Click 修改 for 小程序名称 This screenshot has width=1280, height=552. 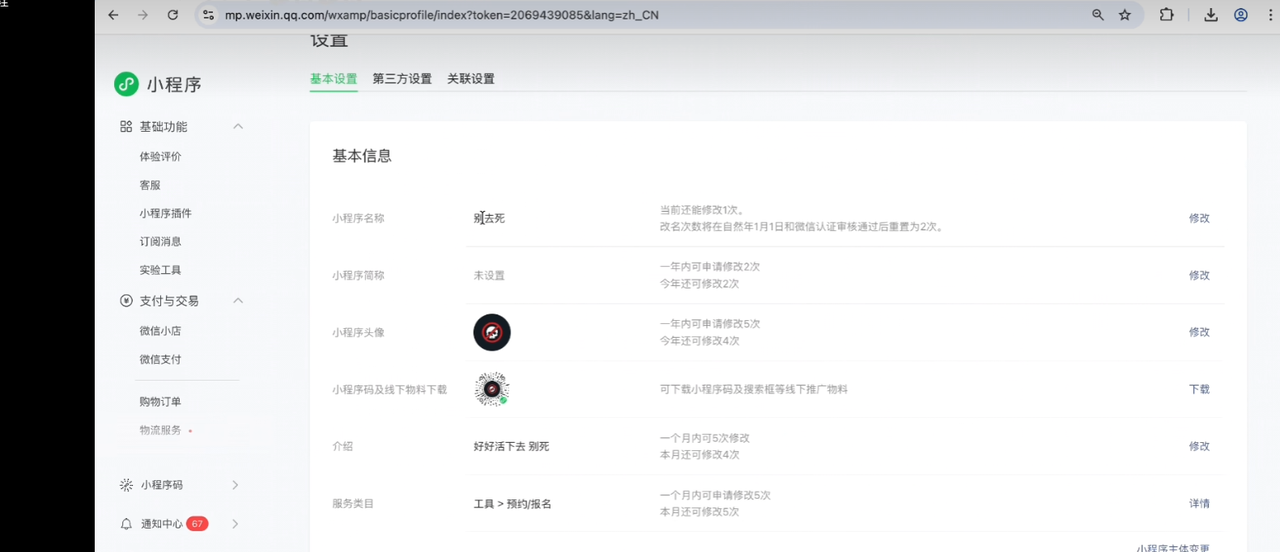[1199, 218]
